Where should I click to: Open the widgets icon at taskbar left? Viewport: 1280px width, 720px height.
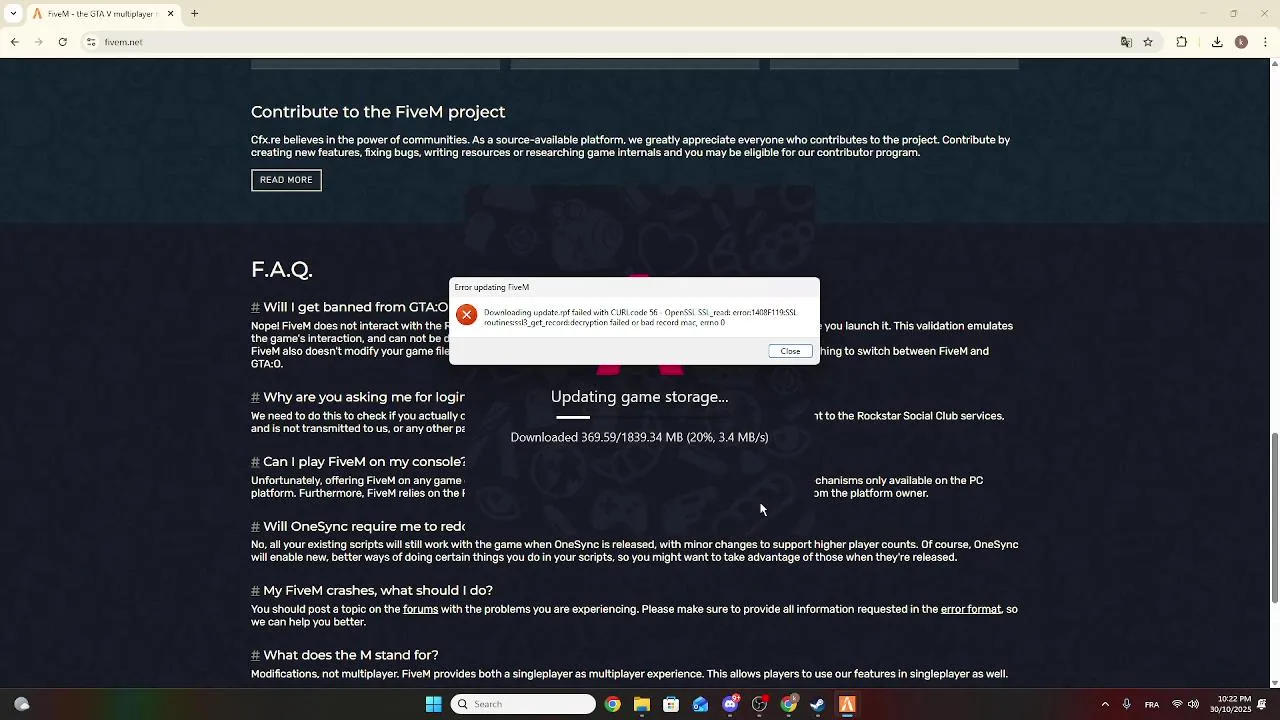22,704
